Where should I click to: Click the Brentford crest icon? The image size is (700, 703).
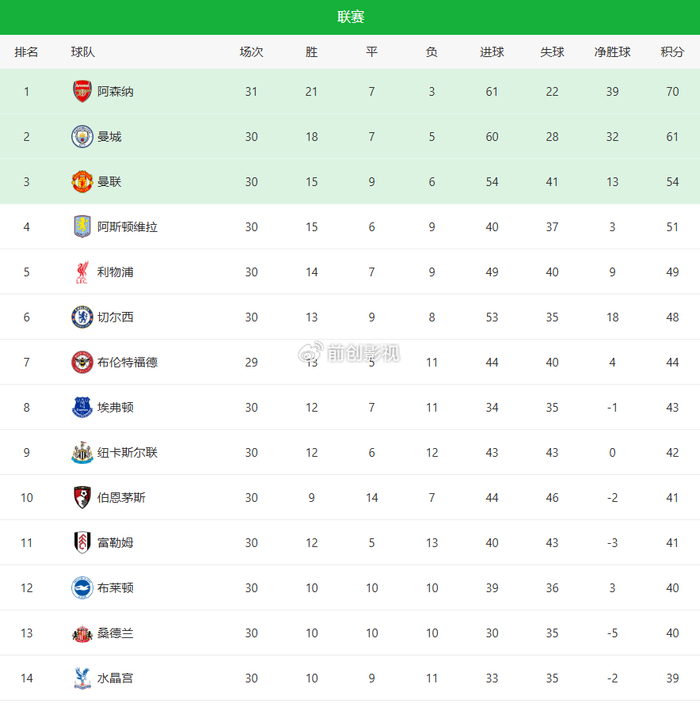coord(82,362)
